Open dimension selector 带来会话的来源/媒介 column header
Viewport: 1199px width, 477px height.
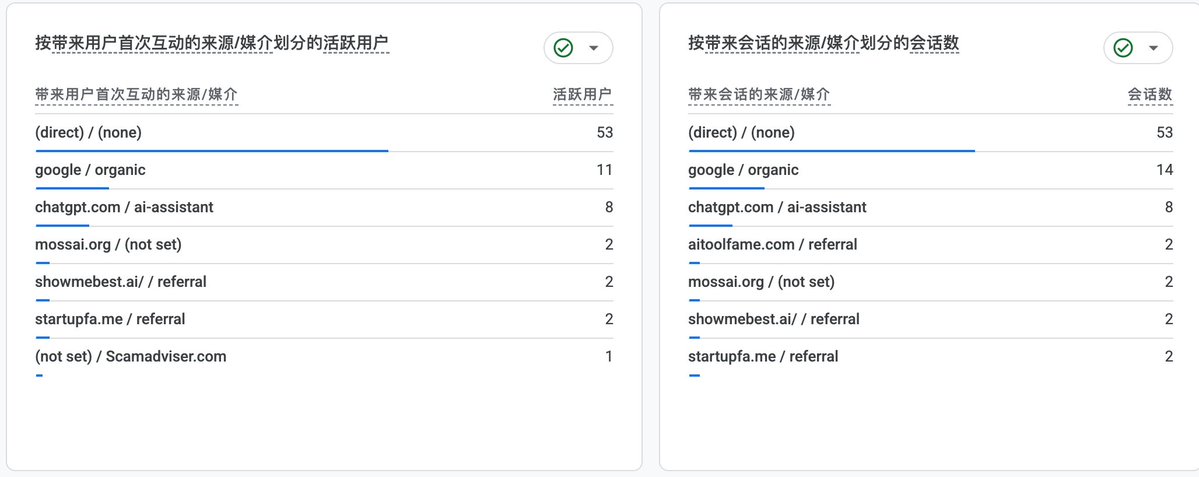click(x=759, y=95)
